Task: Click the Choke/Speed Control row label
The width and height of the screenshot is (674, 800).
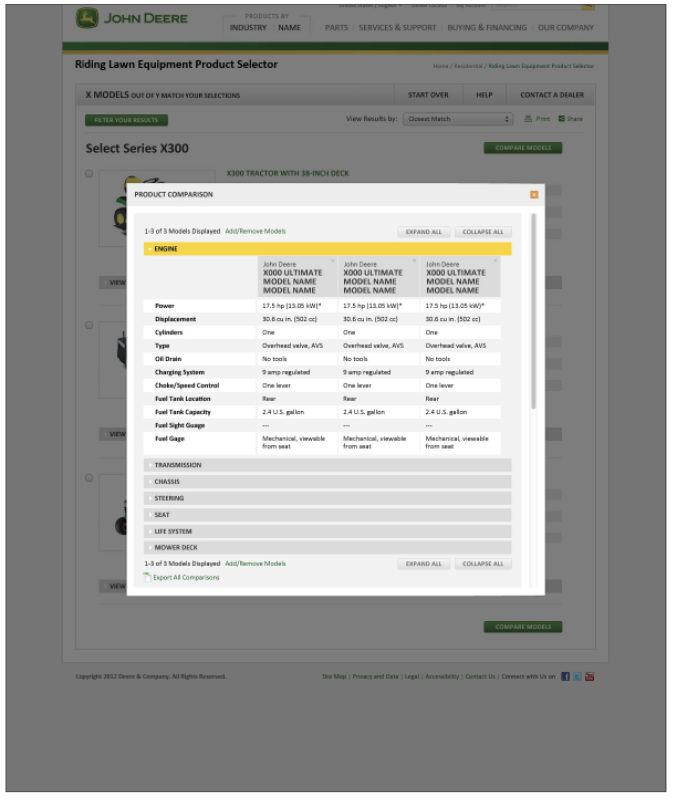Action: 187,385
